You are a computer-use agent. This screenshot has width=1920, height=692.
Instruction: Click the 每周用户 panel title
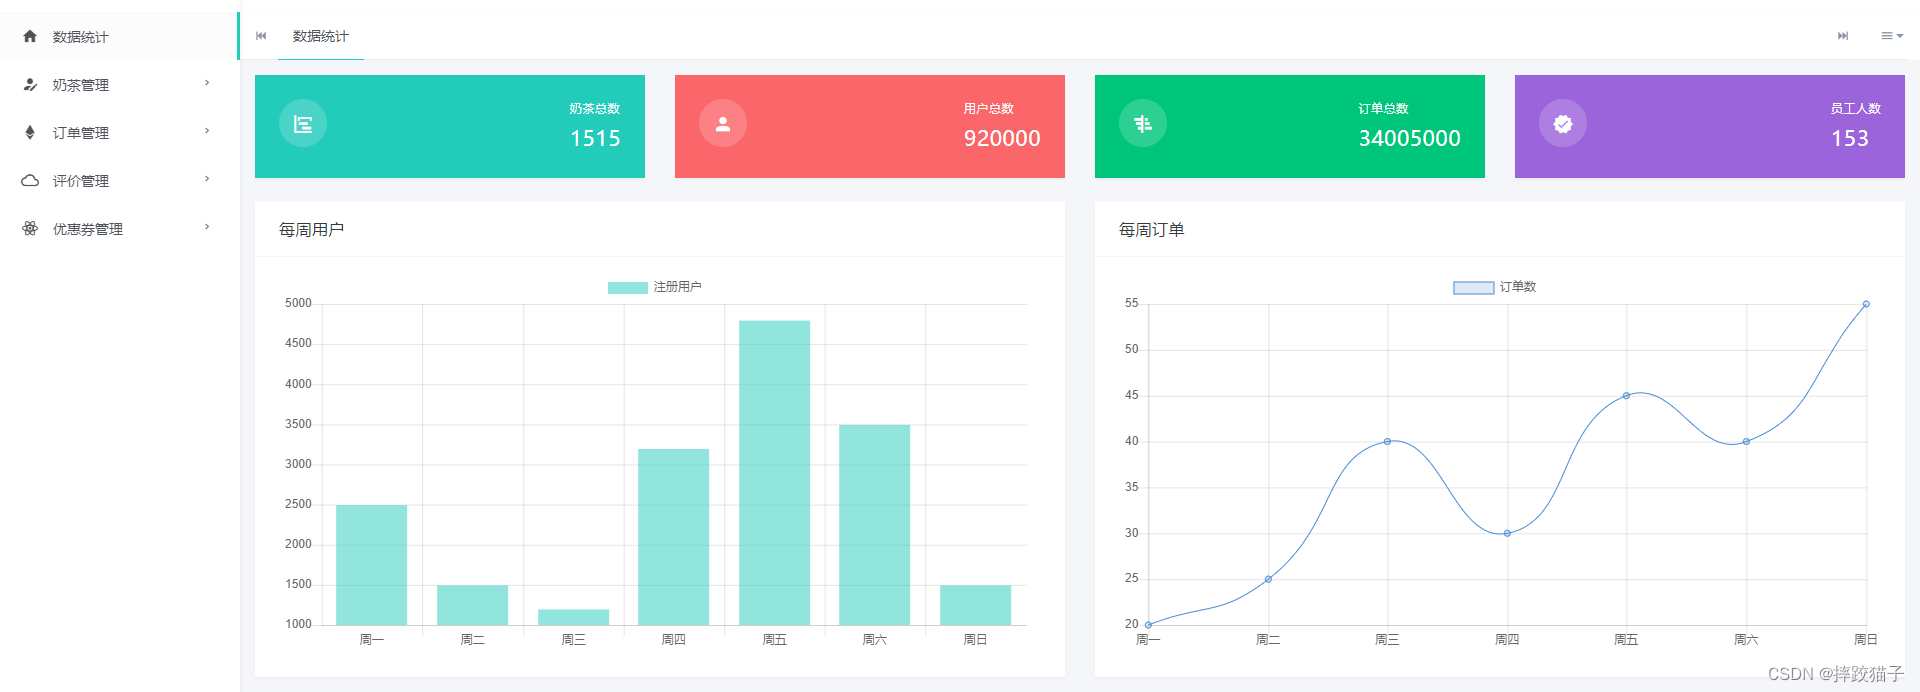click(x=311, y=230)
